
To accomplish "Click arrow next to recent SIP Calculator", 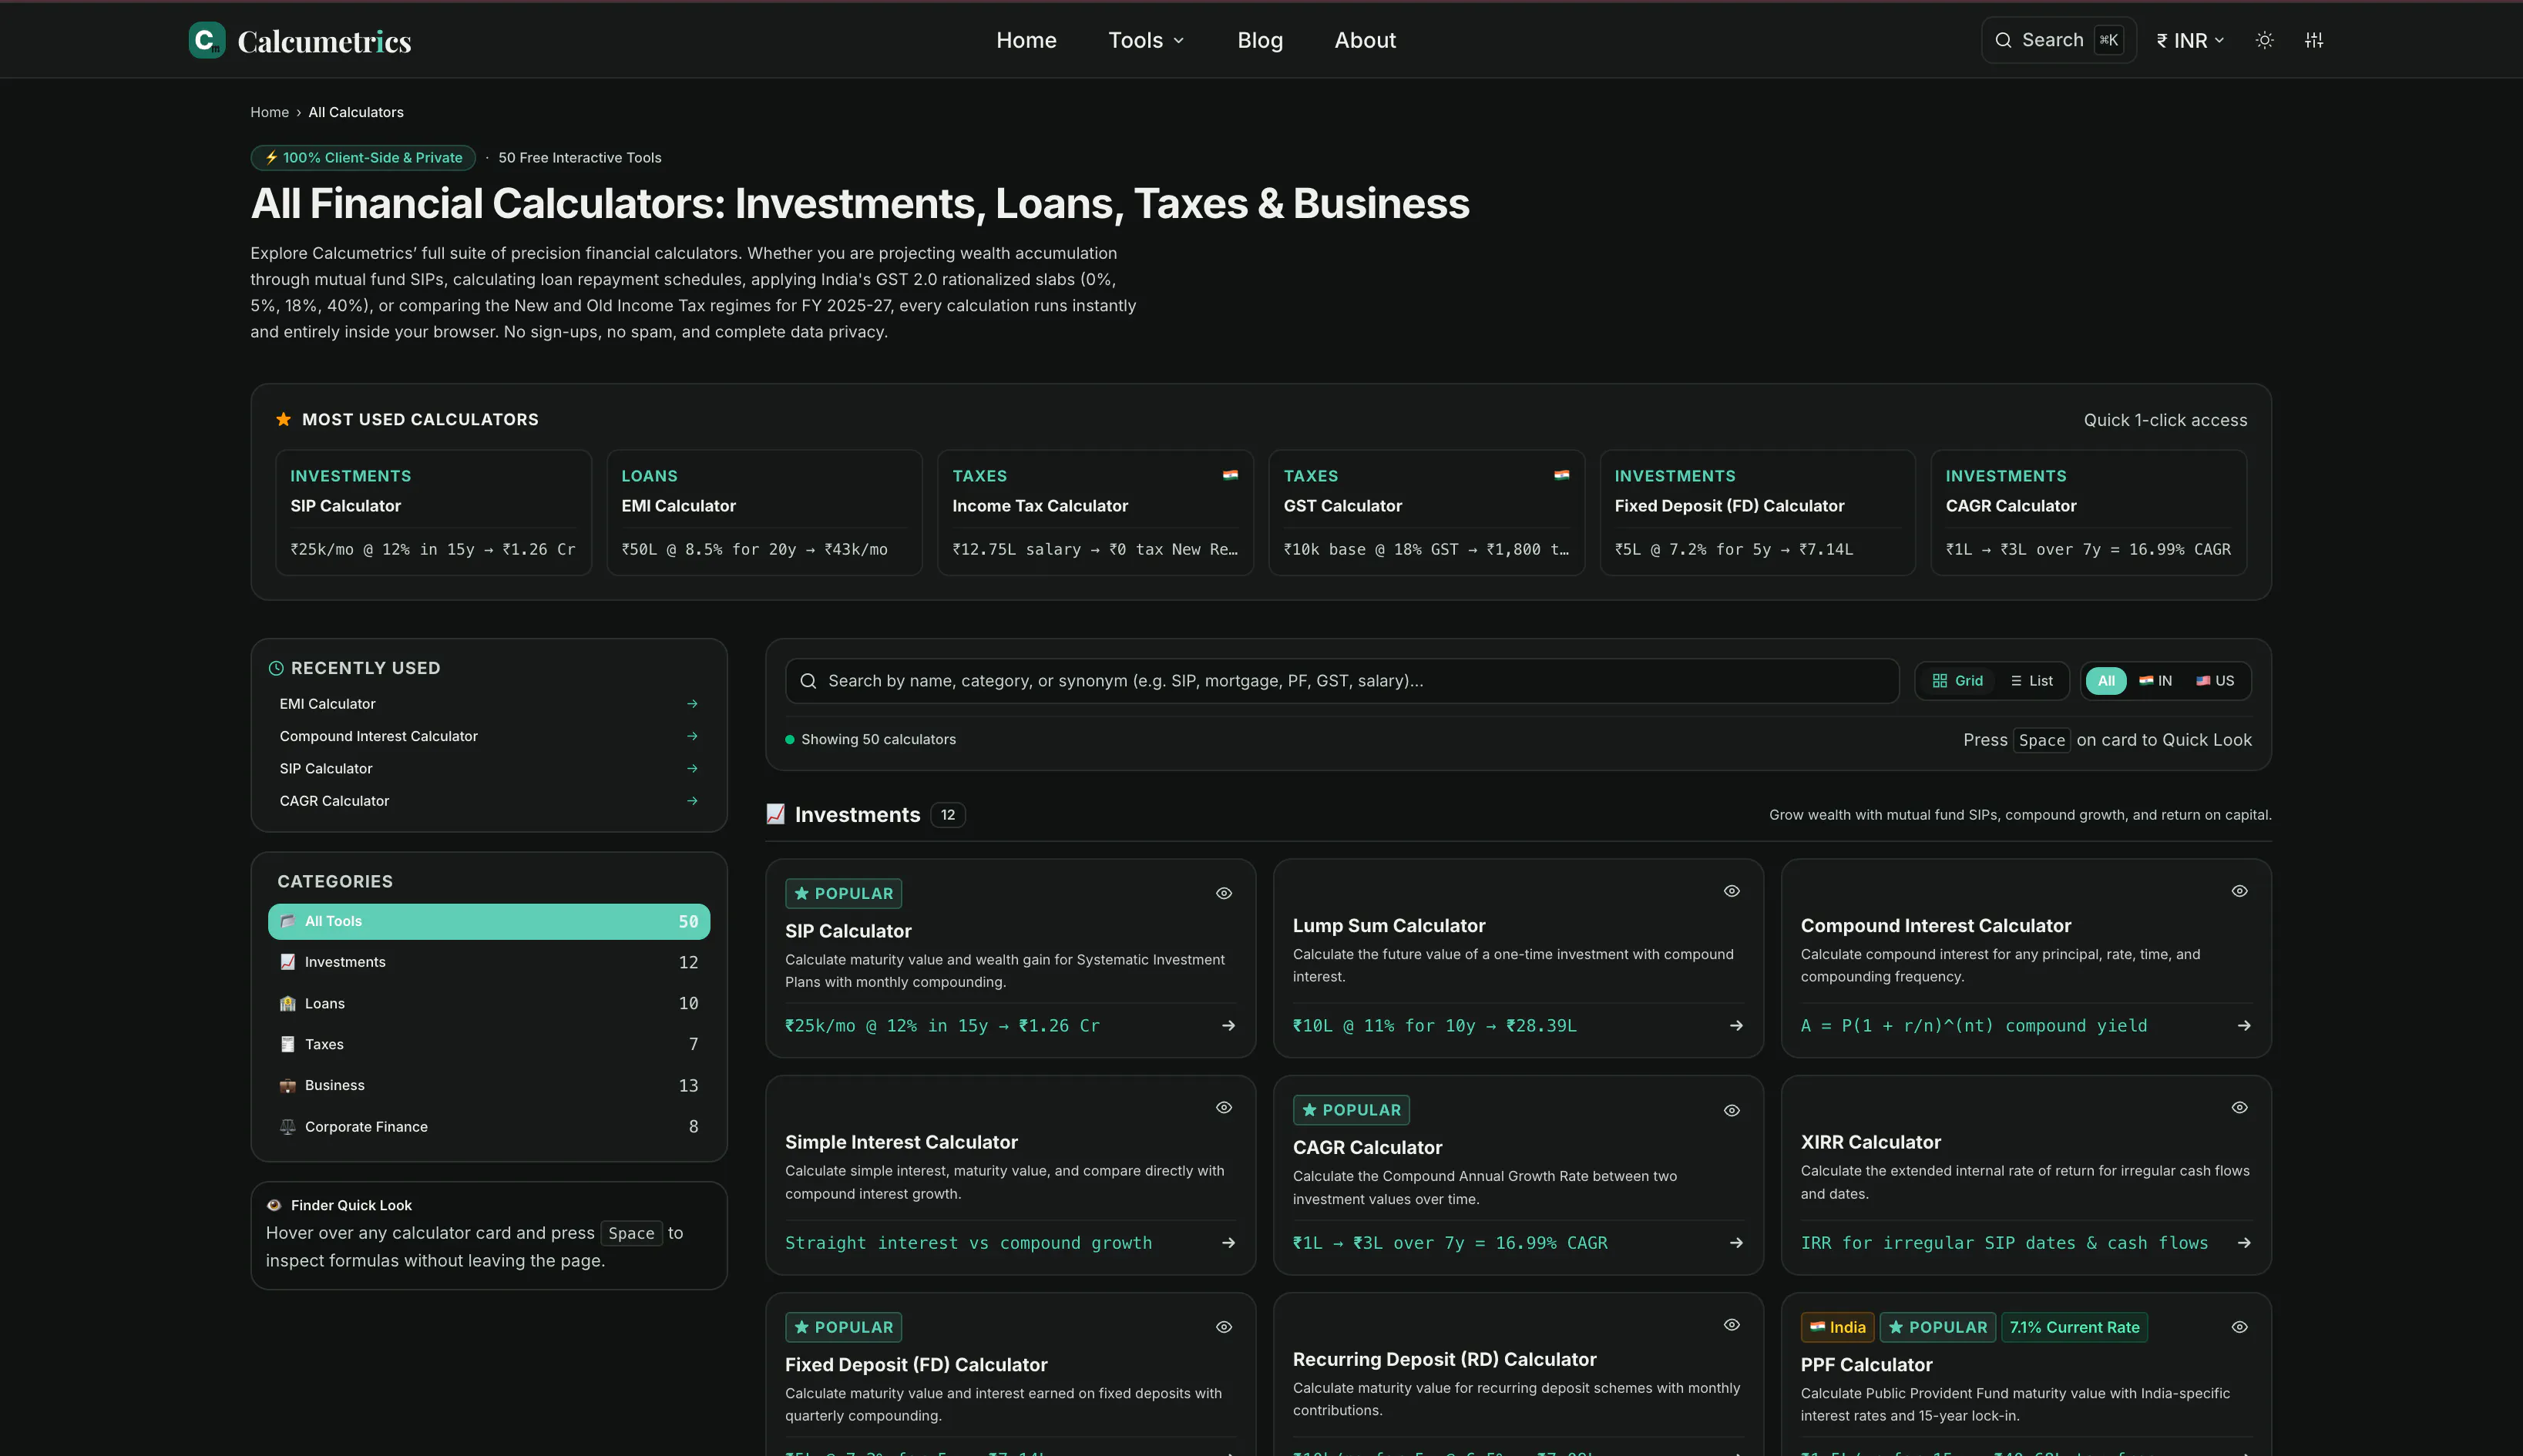I will click(x=692, y=768).
